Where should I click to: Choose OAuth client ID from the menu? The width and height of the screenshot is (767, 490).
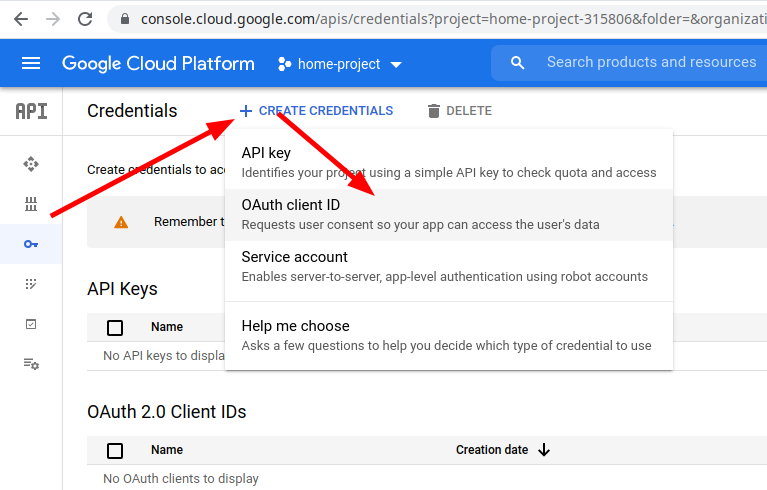point(449,215)
